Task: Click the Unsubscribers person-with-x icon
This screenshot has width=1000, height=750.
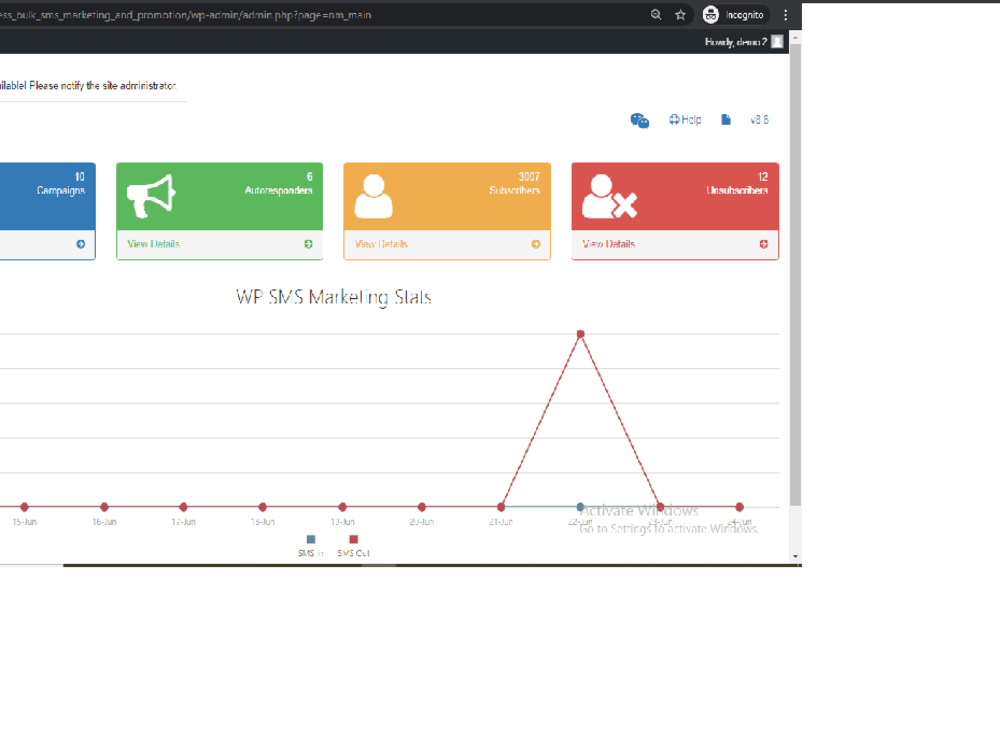Action: 610,196
